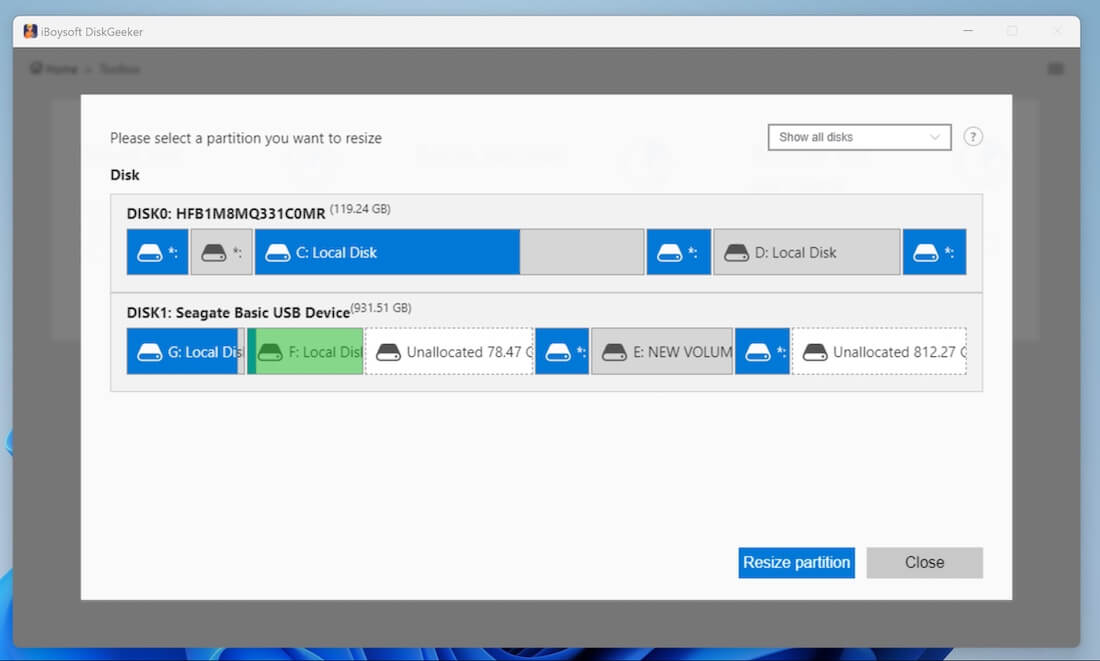Select the gray hidden partition on DISK0
Viewport: 1100px width, 661px height.
(x=222, y=252)
